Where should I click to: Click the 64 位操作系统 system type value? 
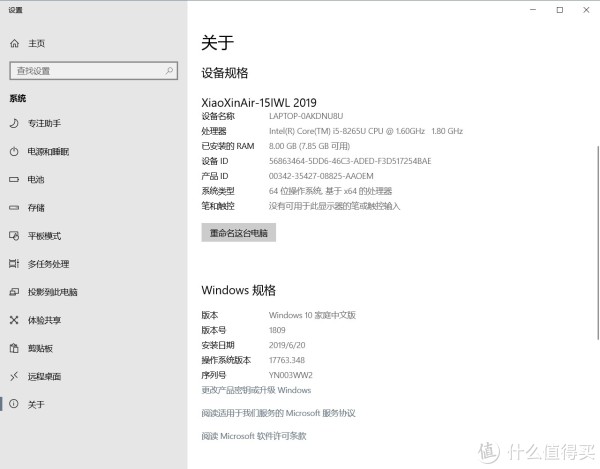(330, 191)
